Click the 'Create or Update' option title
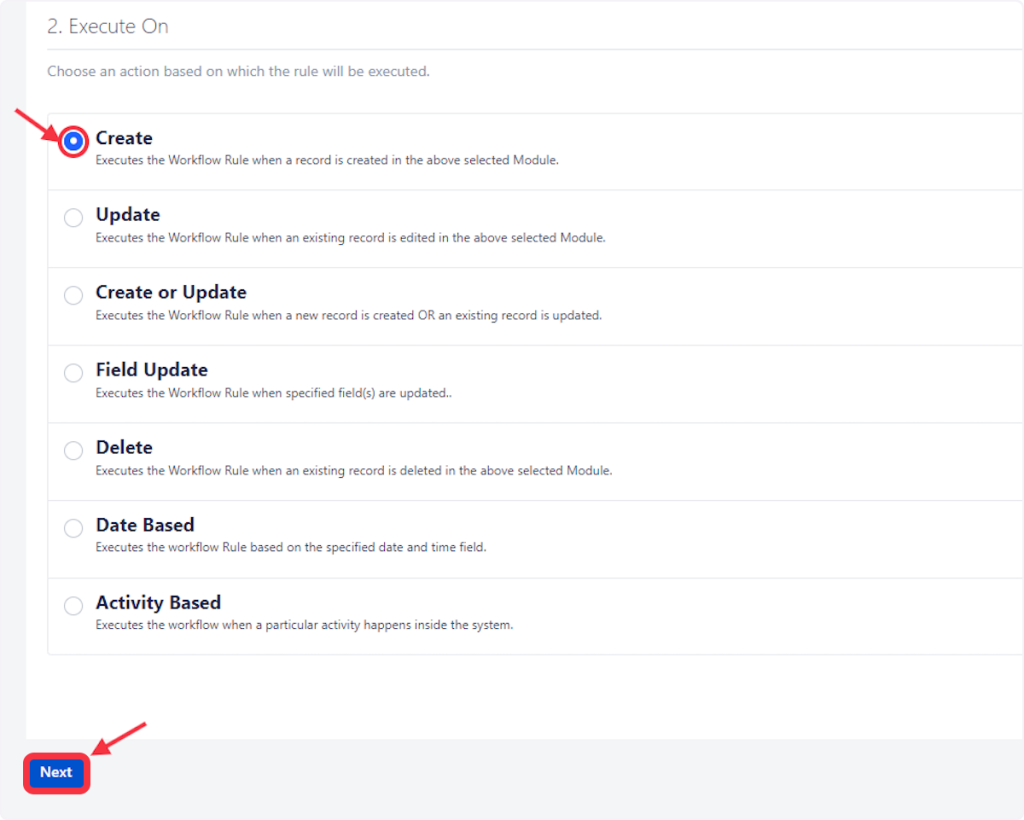Viewport: 1024px width, 820px height. [171, 292]
